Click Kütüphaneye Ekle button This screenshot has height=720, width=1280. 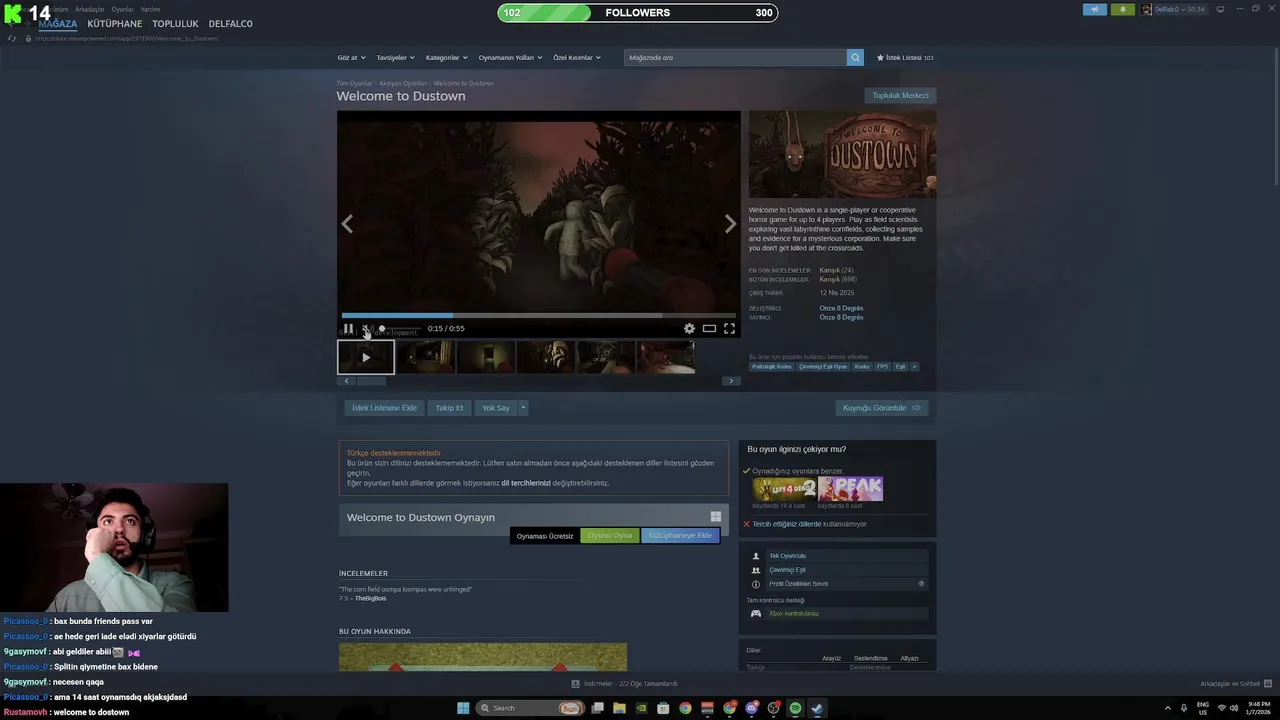(x=680, y=536)
